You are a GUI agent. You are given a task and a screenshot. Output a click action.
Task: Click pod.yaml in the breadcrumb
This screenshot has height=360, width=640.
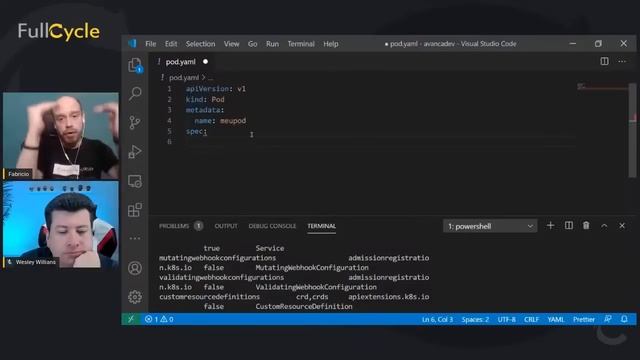184,77
